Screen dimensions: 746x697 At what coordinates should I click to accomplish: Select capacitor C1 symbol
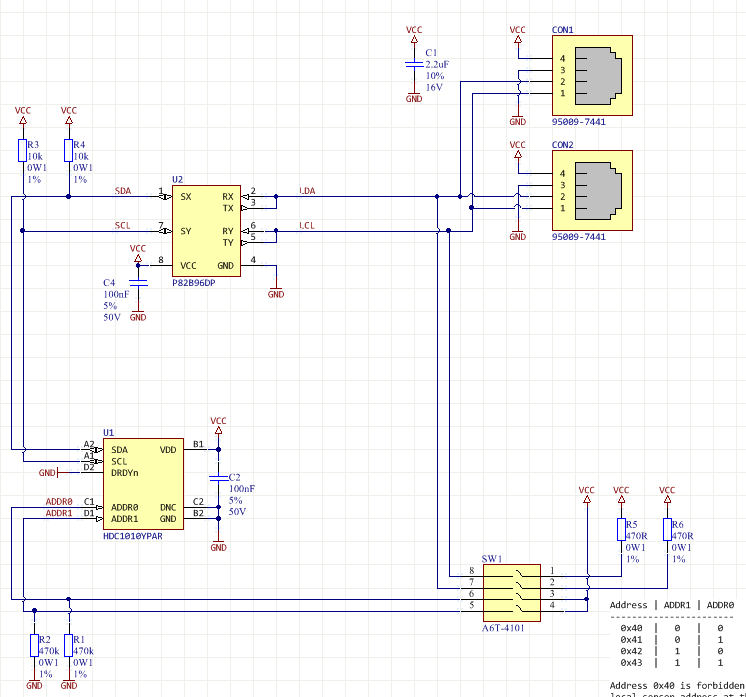pyautogui.click(x=414, y=64)
